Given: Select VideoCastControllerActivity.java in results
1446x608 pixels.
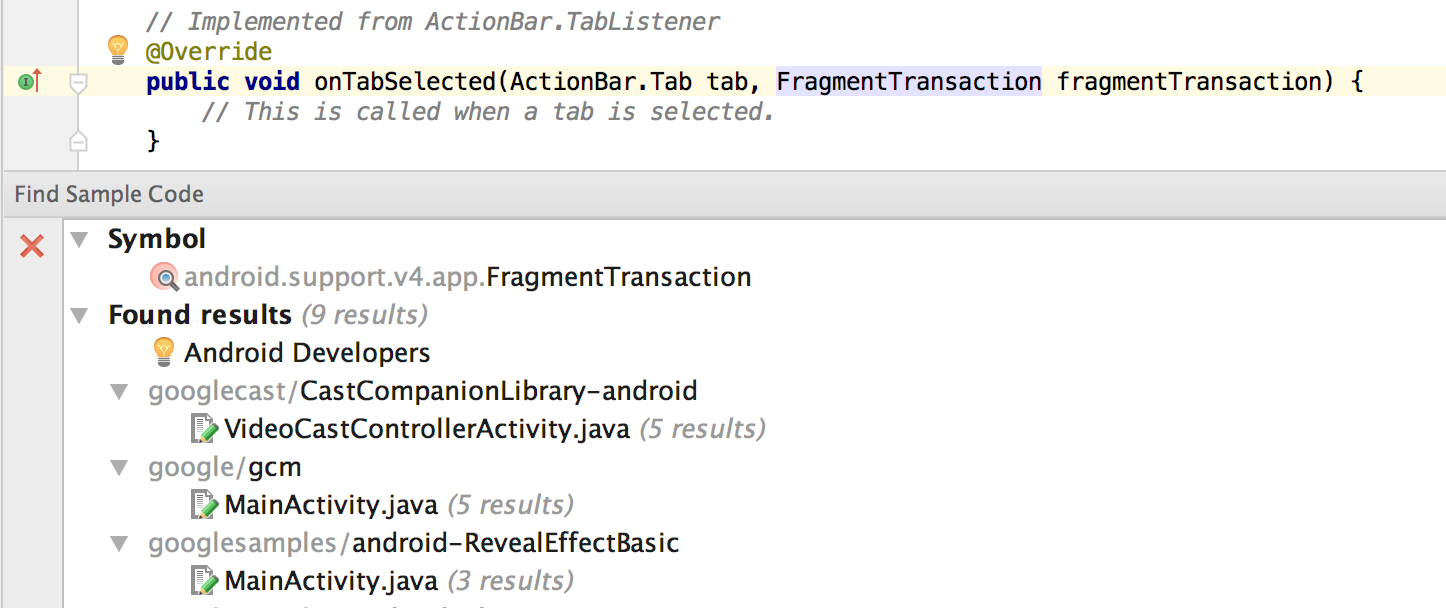Looking at the screenshot, I should click(x=427, y=429).
